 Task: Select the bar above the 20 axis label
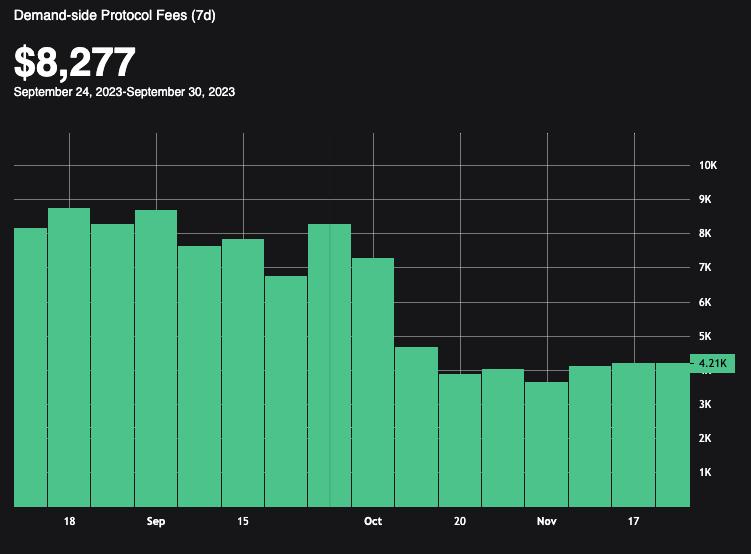pos(459,440)
